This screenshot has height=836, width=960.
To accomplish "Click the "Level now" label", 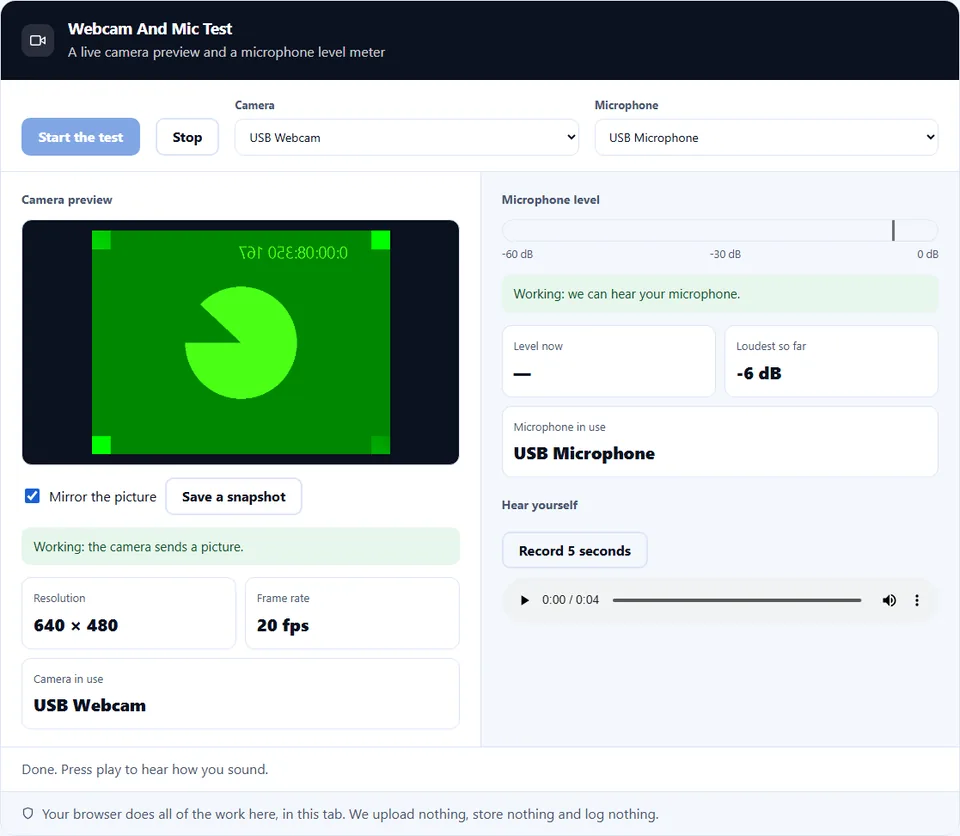I will point(538,346).
